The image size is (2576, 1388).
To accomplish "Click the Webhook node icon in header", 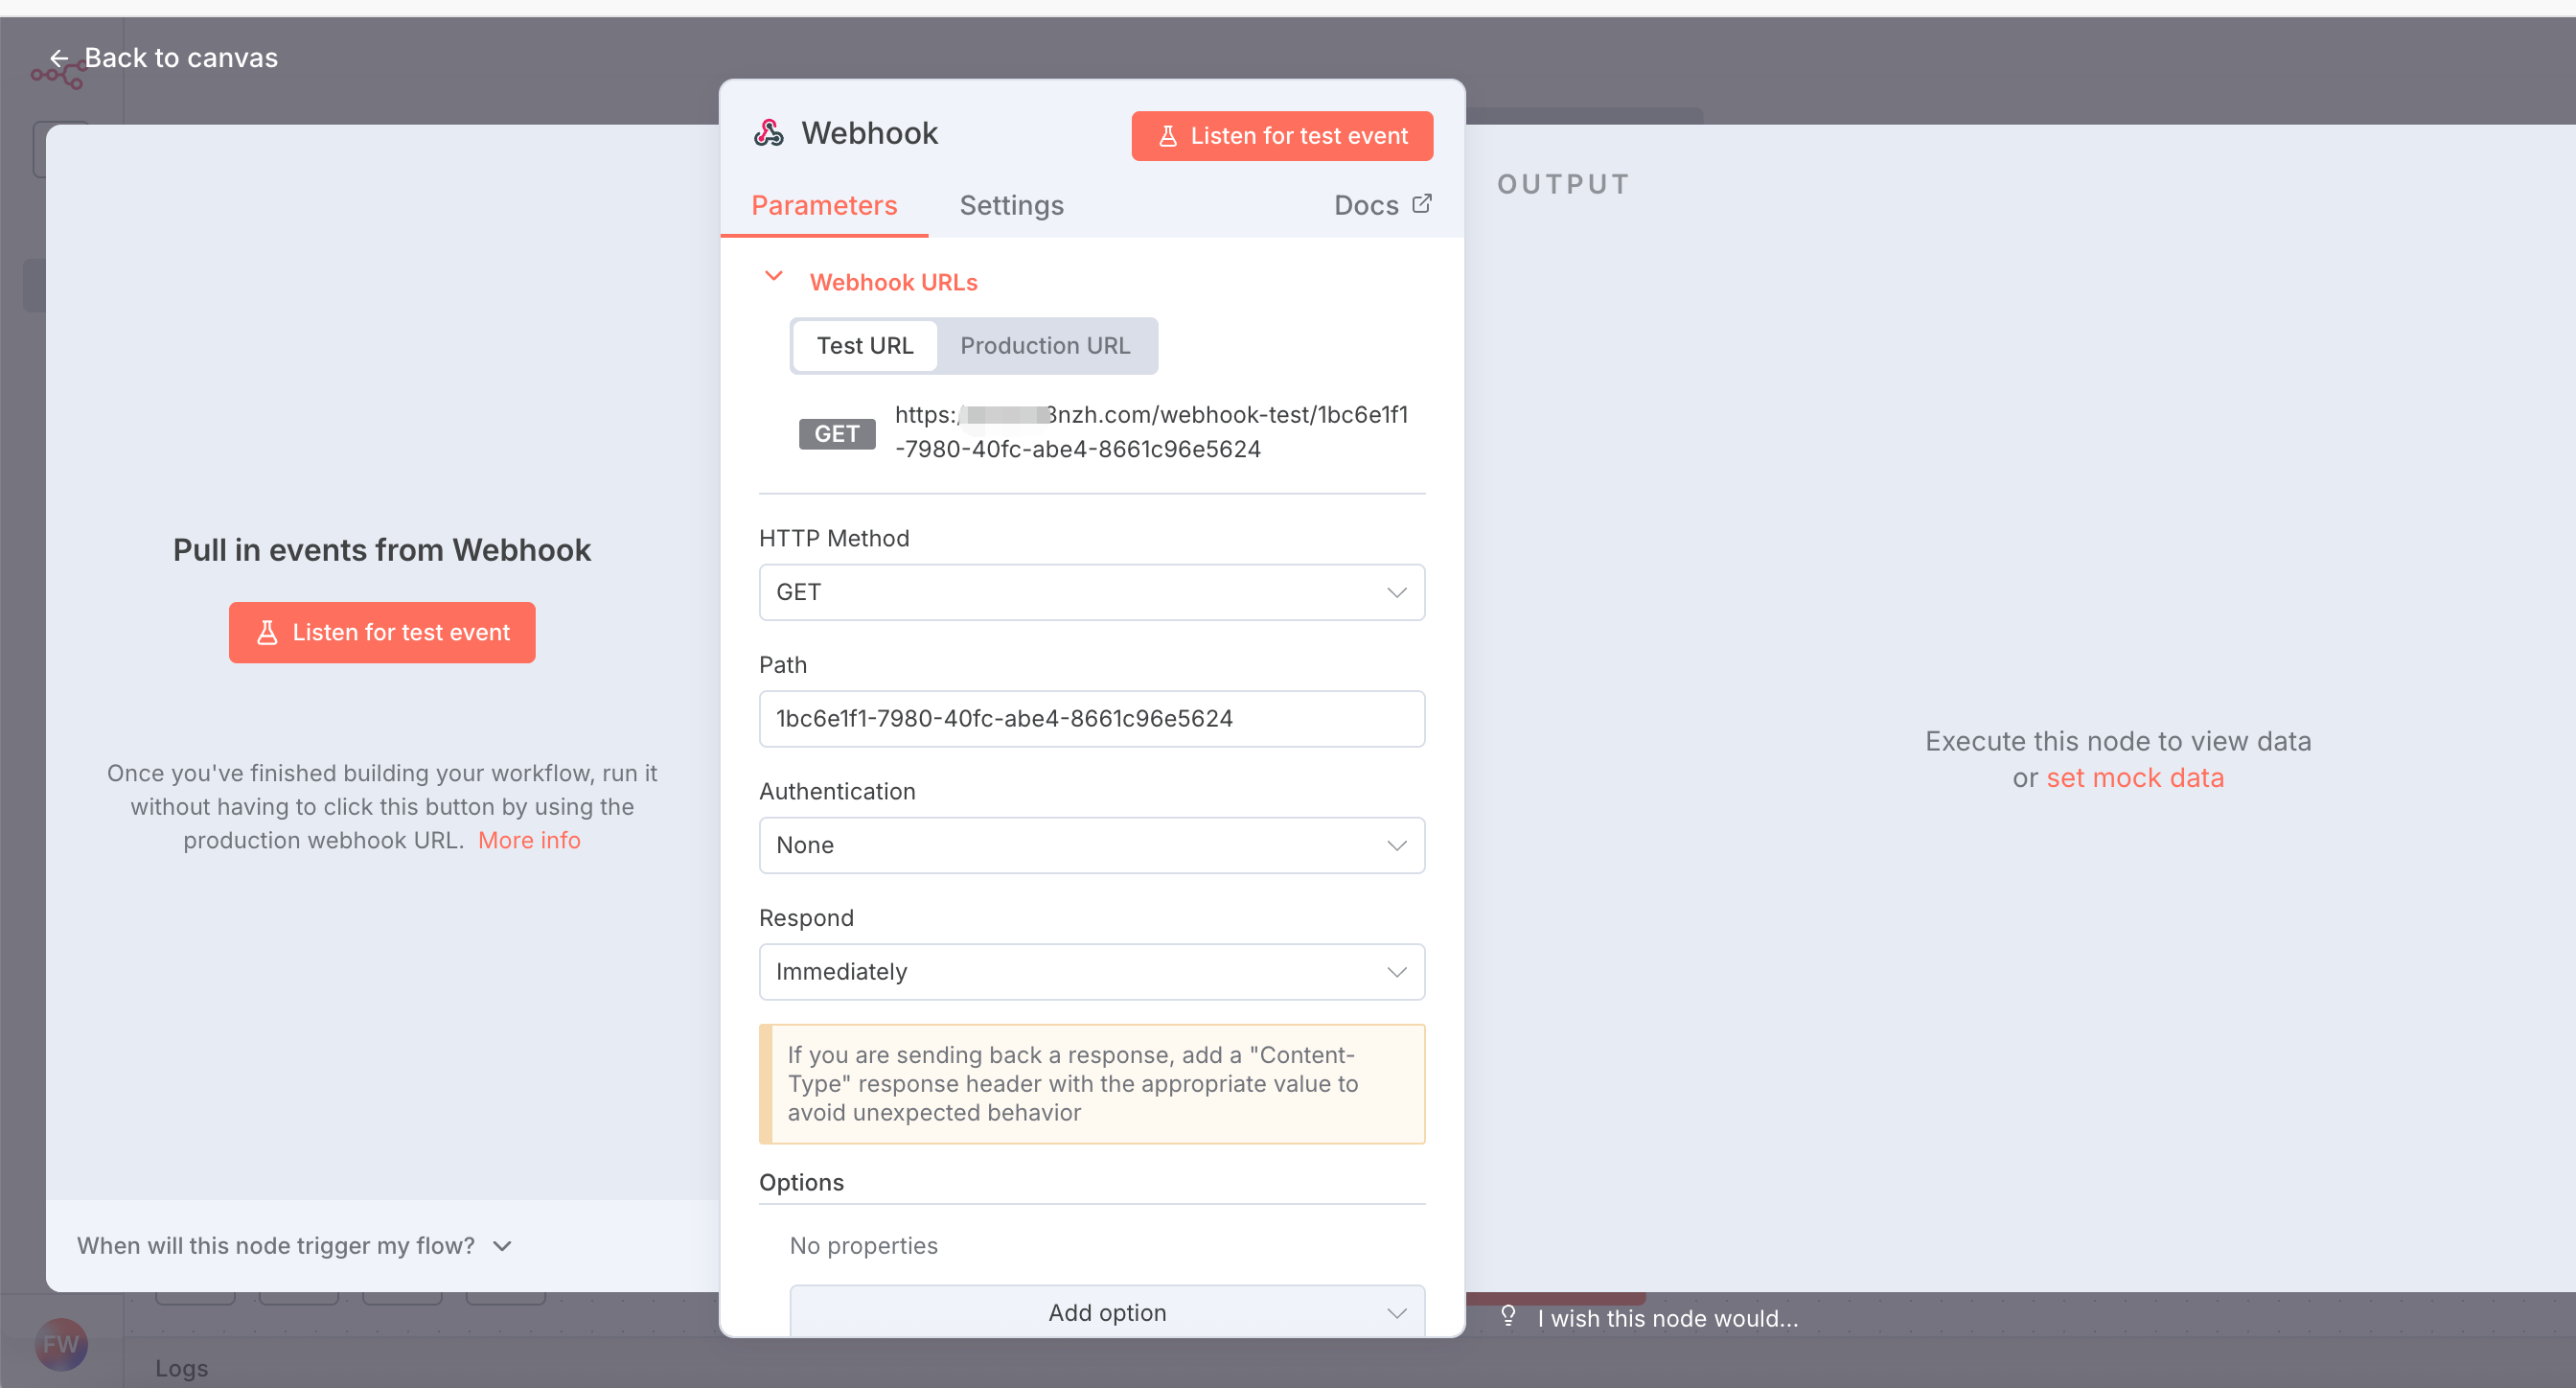I will (x=768, y=133).
